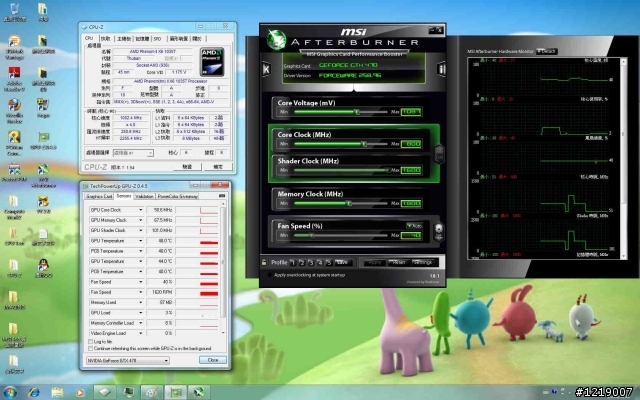This screenshot has height=400, width=640.
Task: Expand the GPU Shader Clock sensor dropdown
Action: [x=141, y=230]
